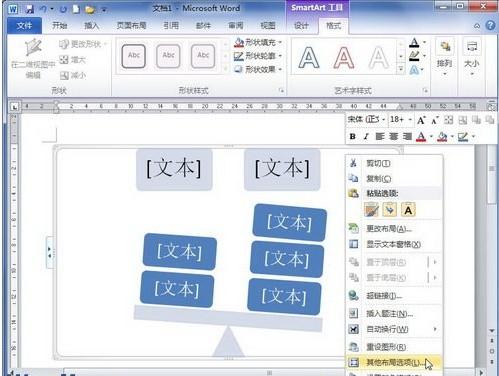Minimize the ribbon caret icon
The image size is (499, 376).
coord(477,26)
